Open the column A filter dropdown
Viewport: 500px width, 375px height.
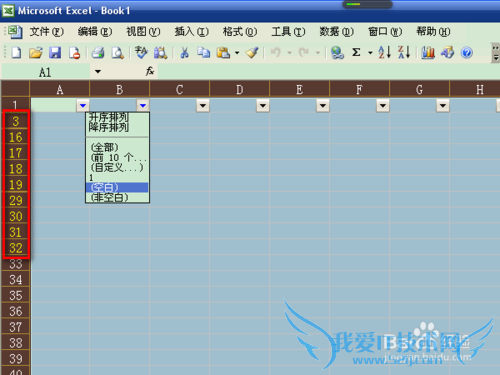(x=83, y=106)
